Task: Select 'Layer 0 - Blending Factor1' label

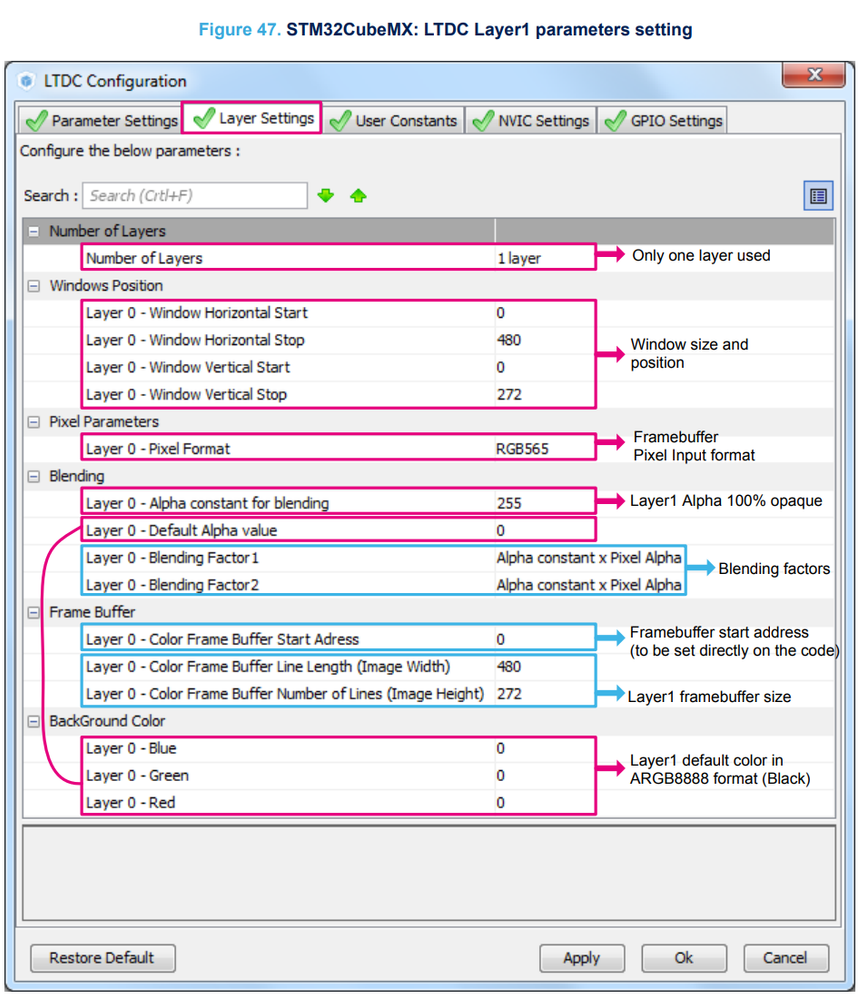Action: [172, 557]
